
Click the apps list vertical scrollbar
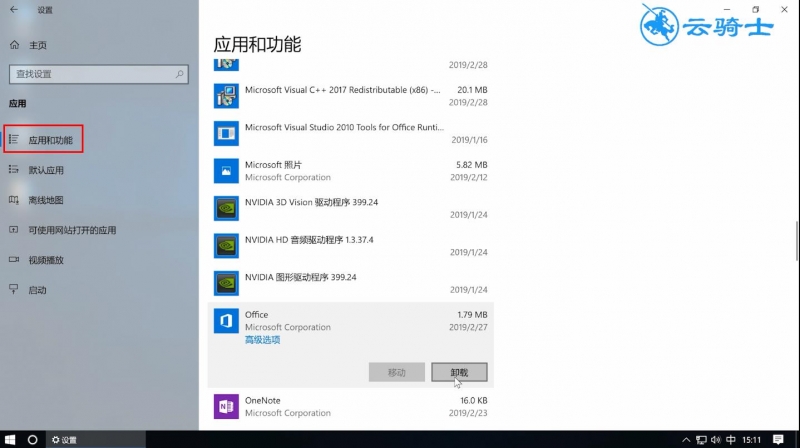click(796, 240)
